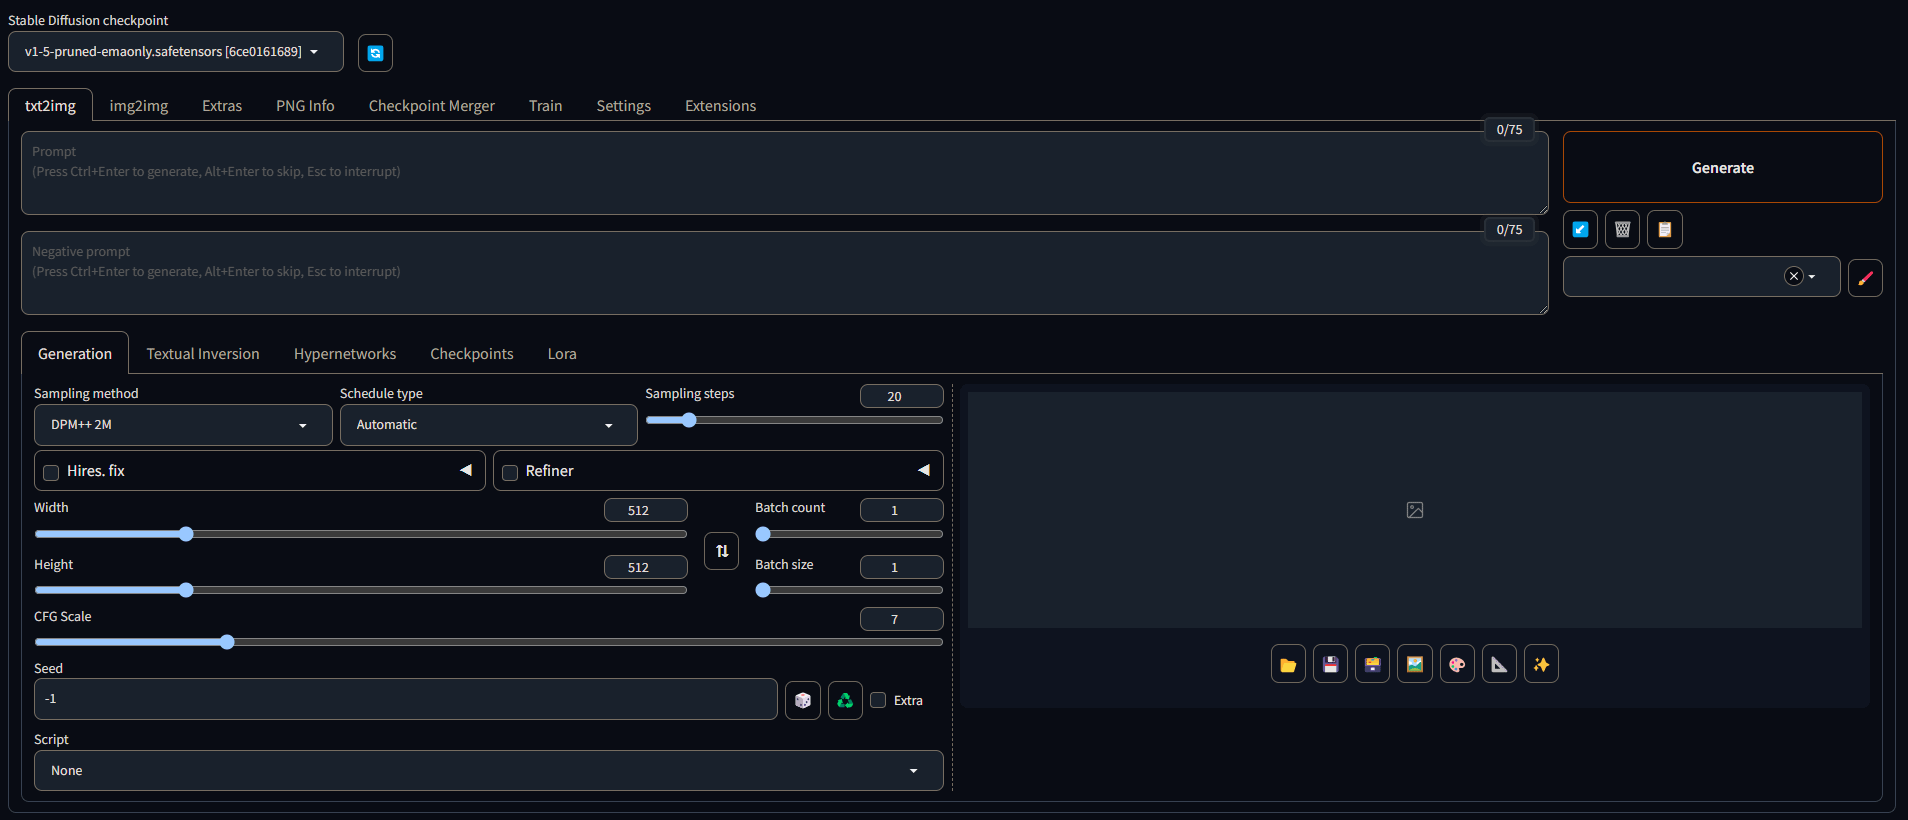Enable the Refiner checkbox
This screenshot has height=820, width=1908.
[510, 472]
